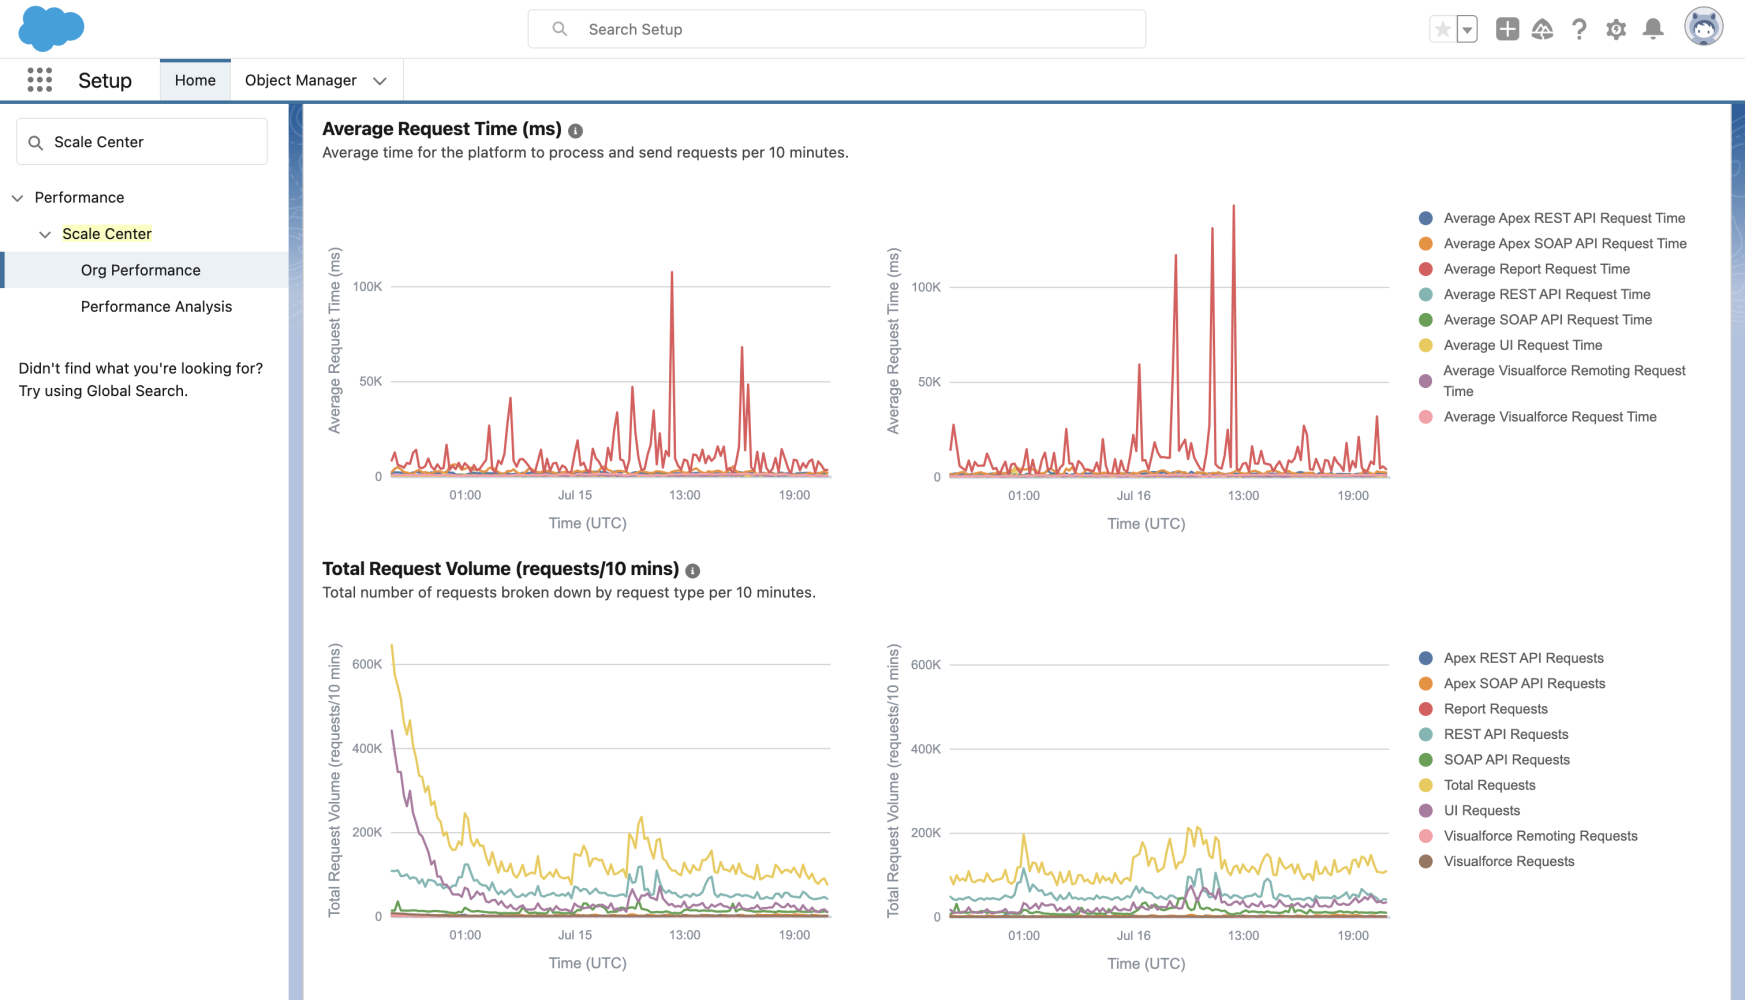The image size is (1745, 1000).
Task: Select Org Performance in the sidebar
Action: (140, 270)
